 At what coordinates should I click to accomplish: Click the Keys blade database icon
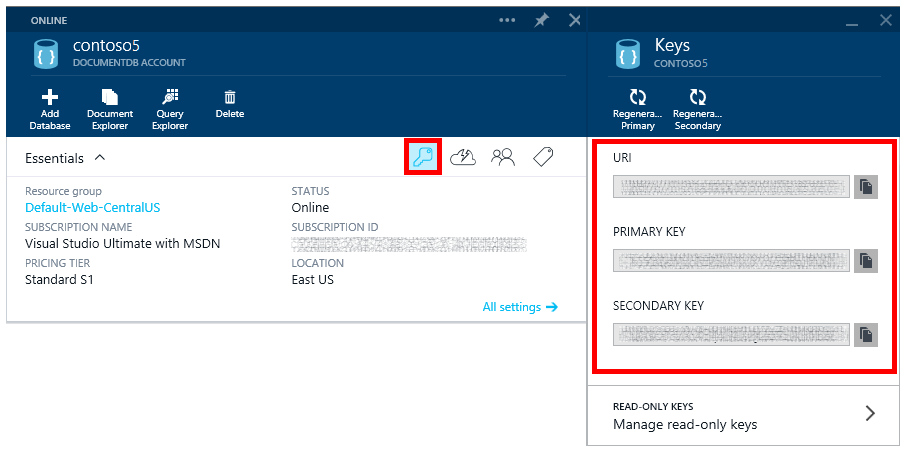click(629, 53)
